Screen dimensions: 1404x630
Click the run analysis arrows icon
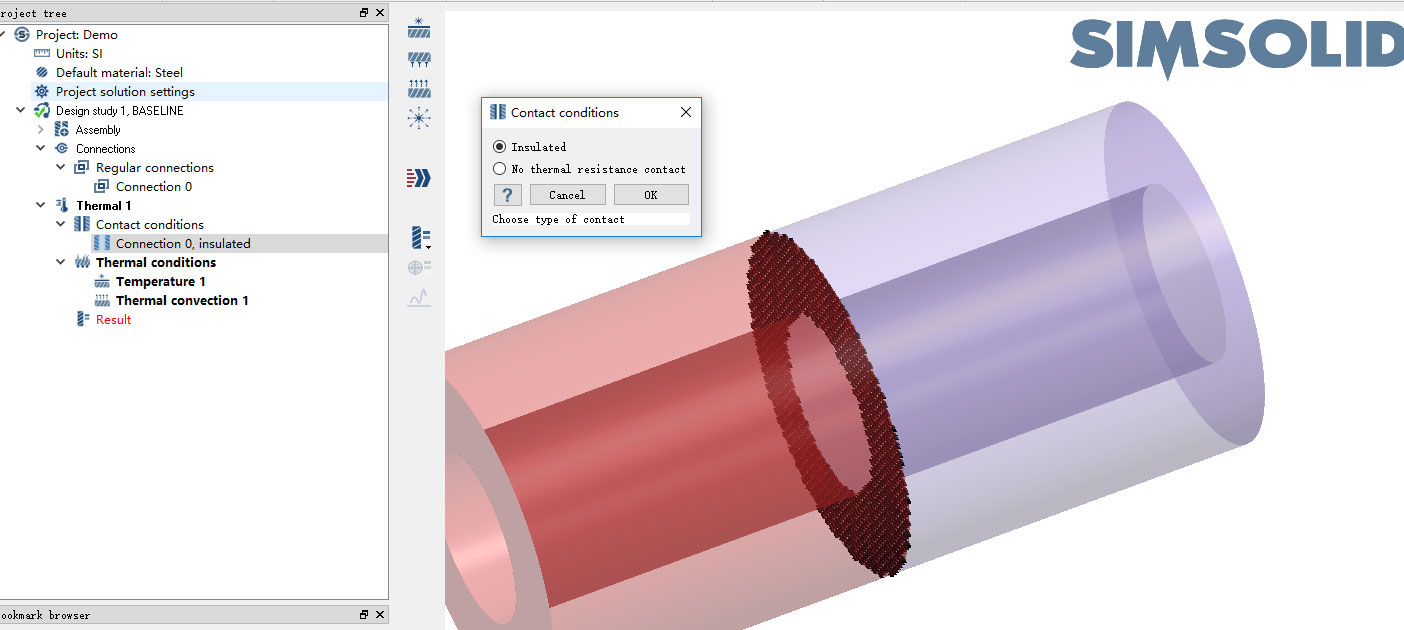419,178
